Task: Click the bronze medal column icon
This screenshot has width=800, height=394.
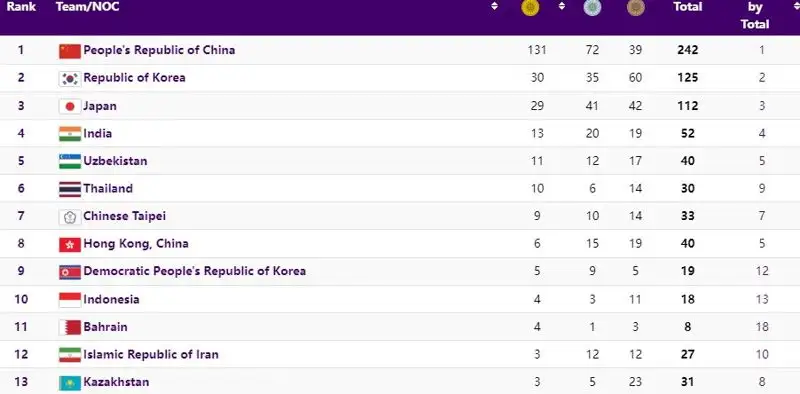Action: tap(635, 7)
